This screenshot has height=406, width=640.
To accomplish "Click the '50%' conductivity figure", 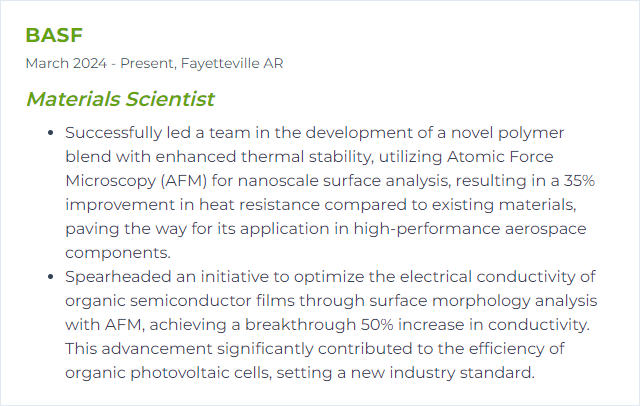I will click(x=377, y=325).
